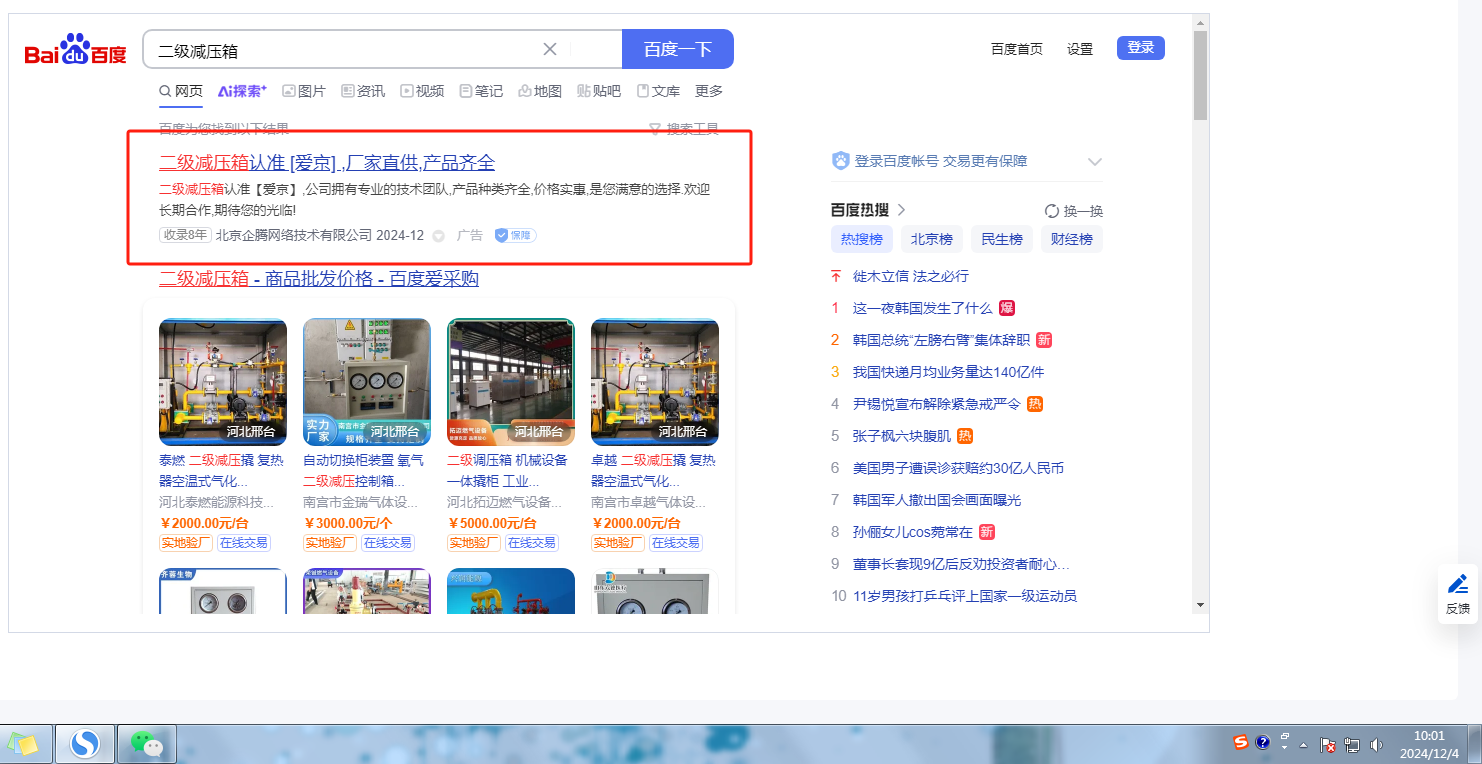1482x764 pixels.
Task: Switch to the 图片 search tab
Action: tap(304, 91)
